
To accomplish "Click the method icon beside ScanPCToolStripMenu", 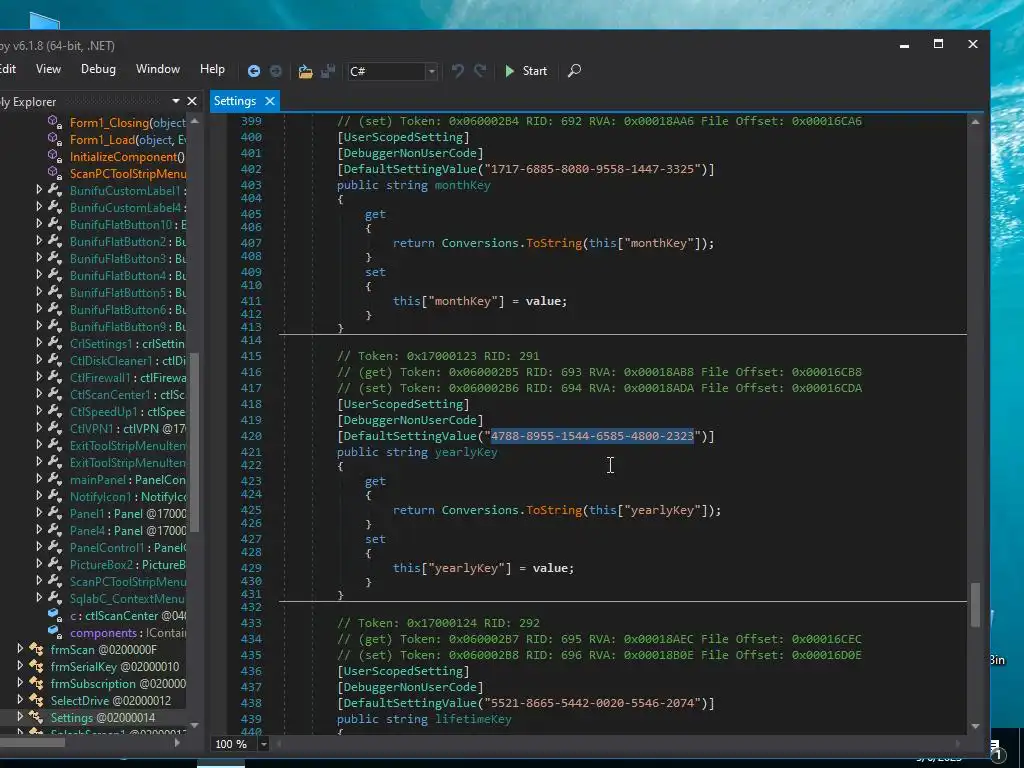I will 55,173.
